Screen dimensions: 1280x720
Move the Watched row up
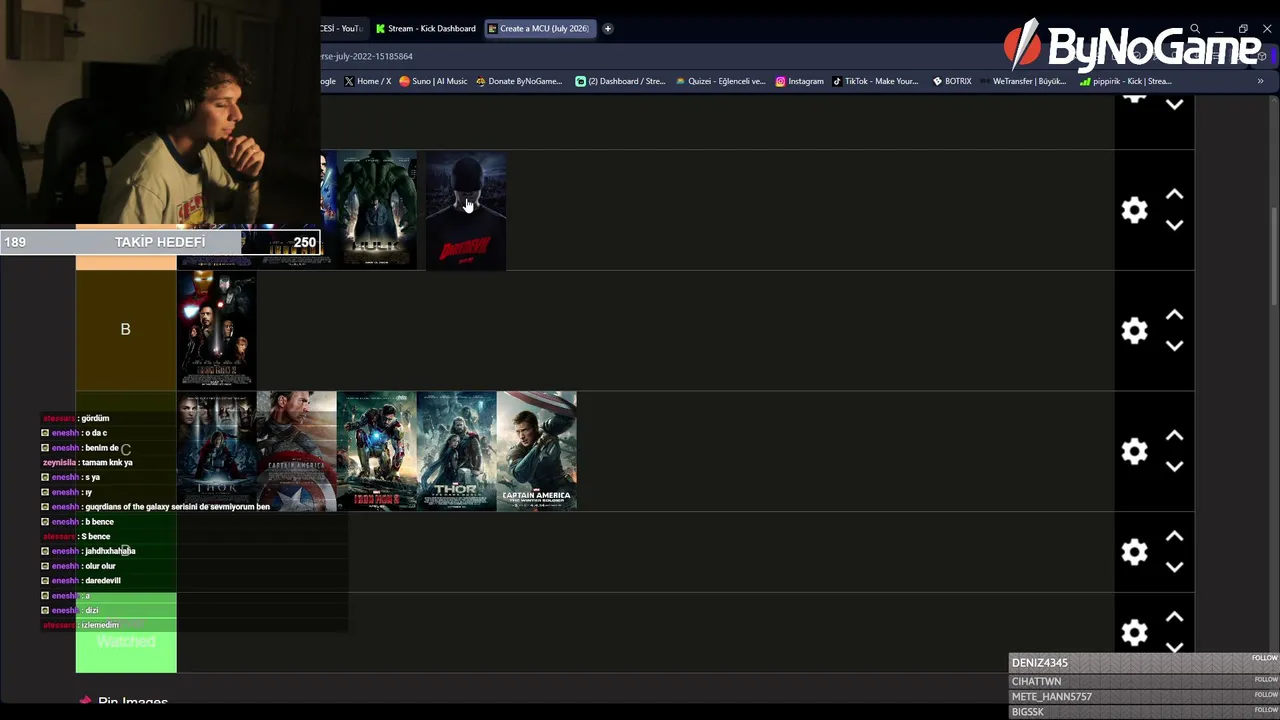[x=1175, y=617]
